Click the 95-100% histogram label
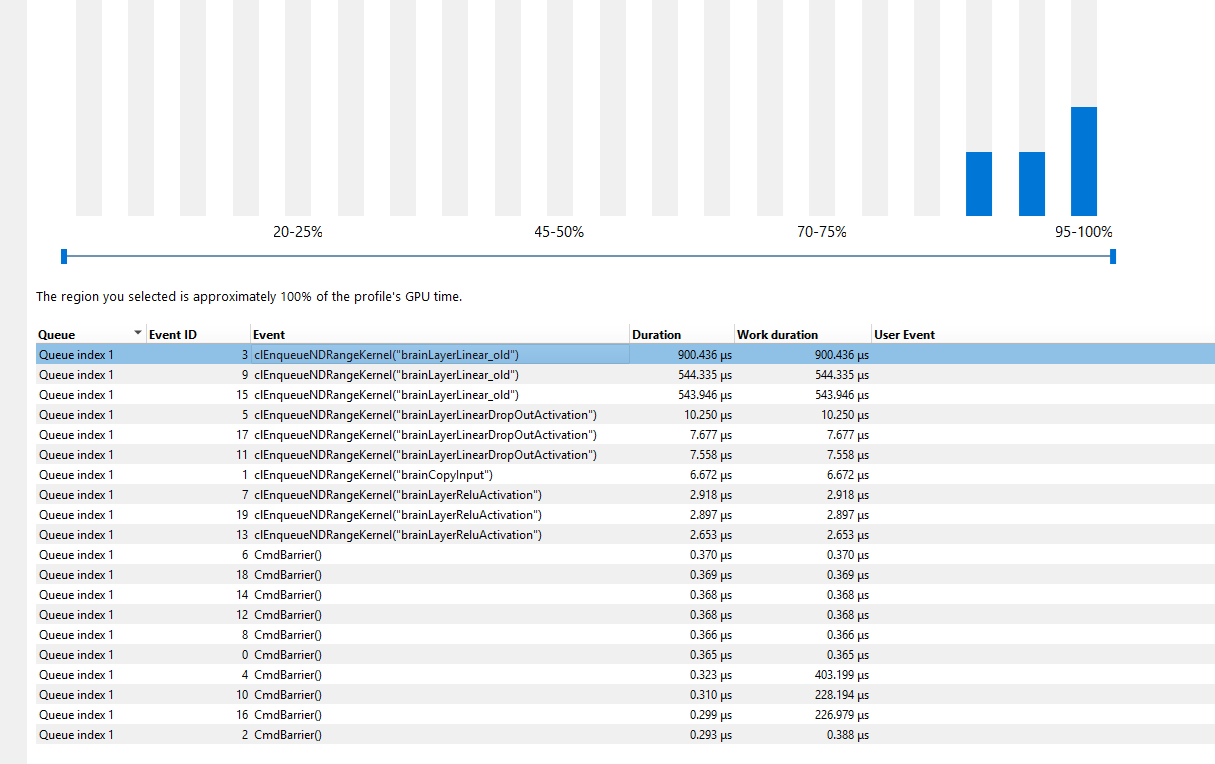Image resolution: width=1215 pixels, height=764 pixels. click(1083, 232)
